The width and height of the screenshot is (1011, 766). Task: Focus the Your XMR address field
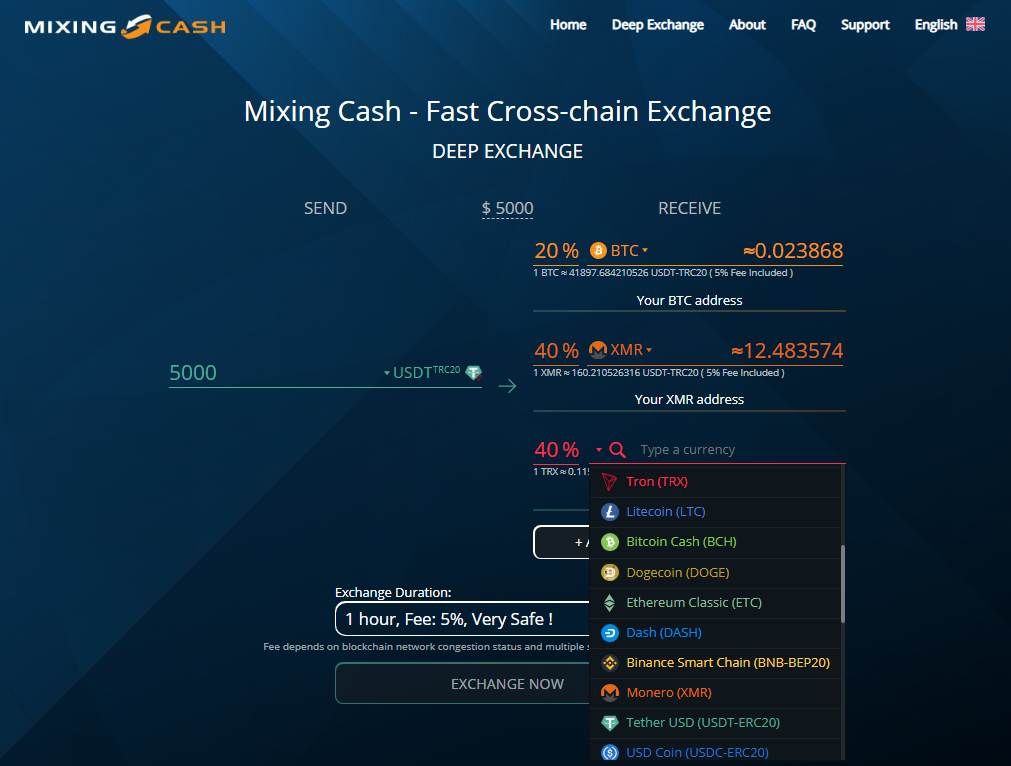click(x=689, y=400)
